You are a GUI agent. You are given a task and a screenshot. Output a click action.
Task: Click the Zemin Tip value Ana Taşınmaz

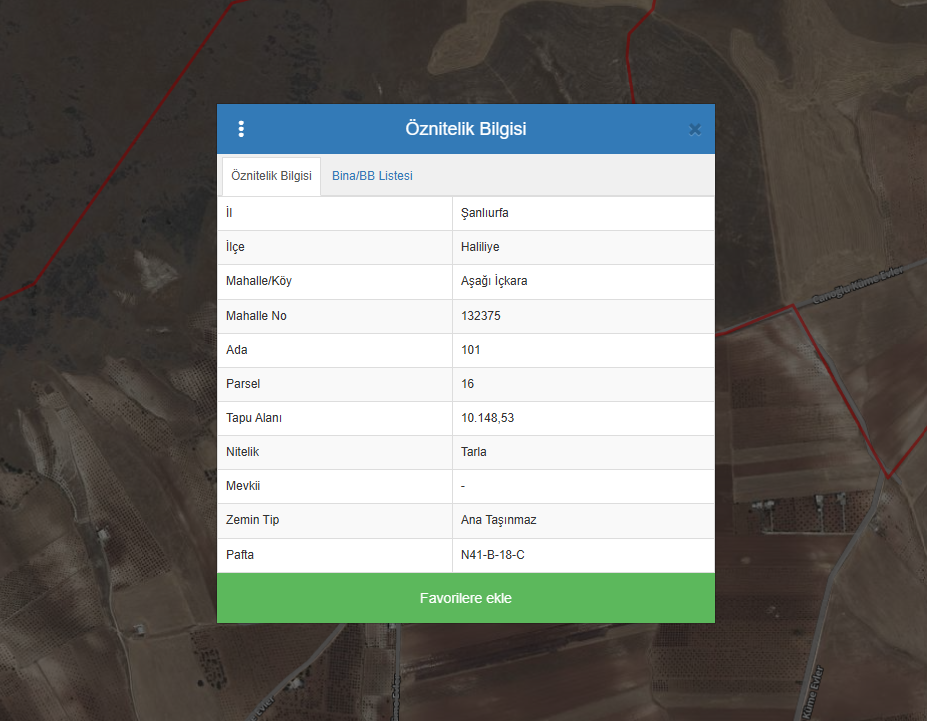point(499,520)
